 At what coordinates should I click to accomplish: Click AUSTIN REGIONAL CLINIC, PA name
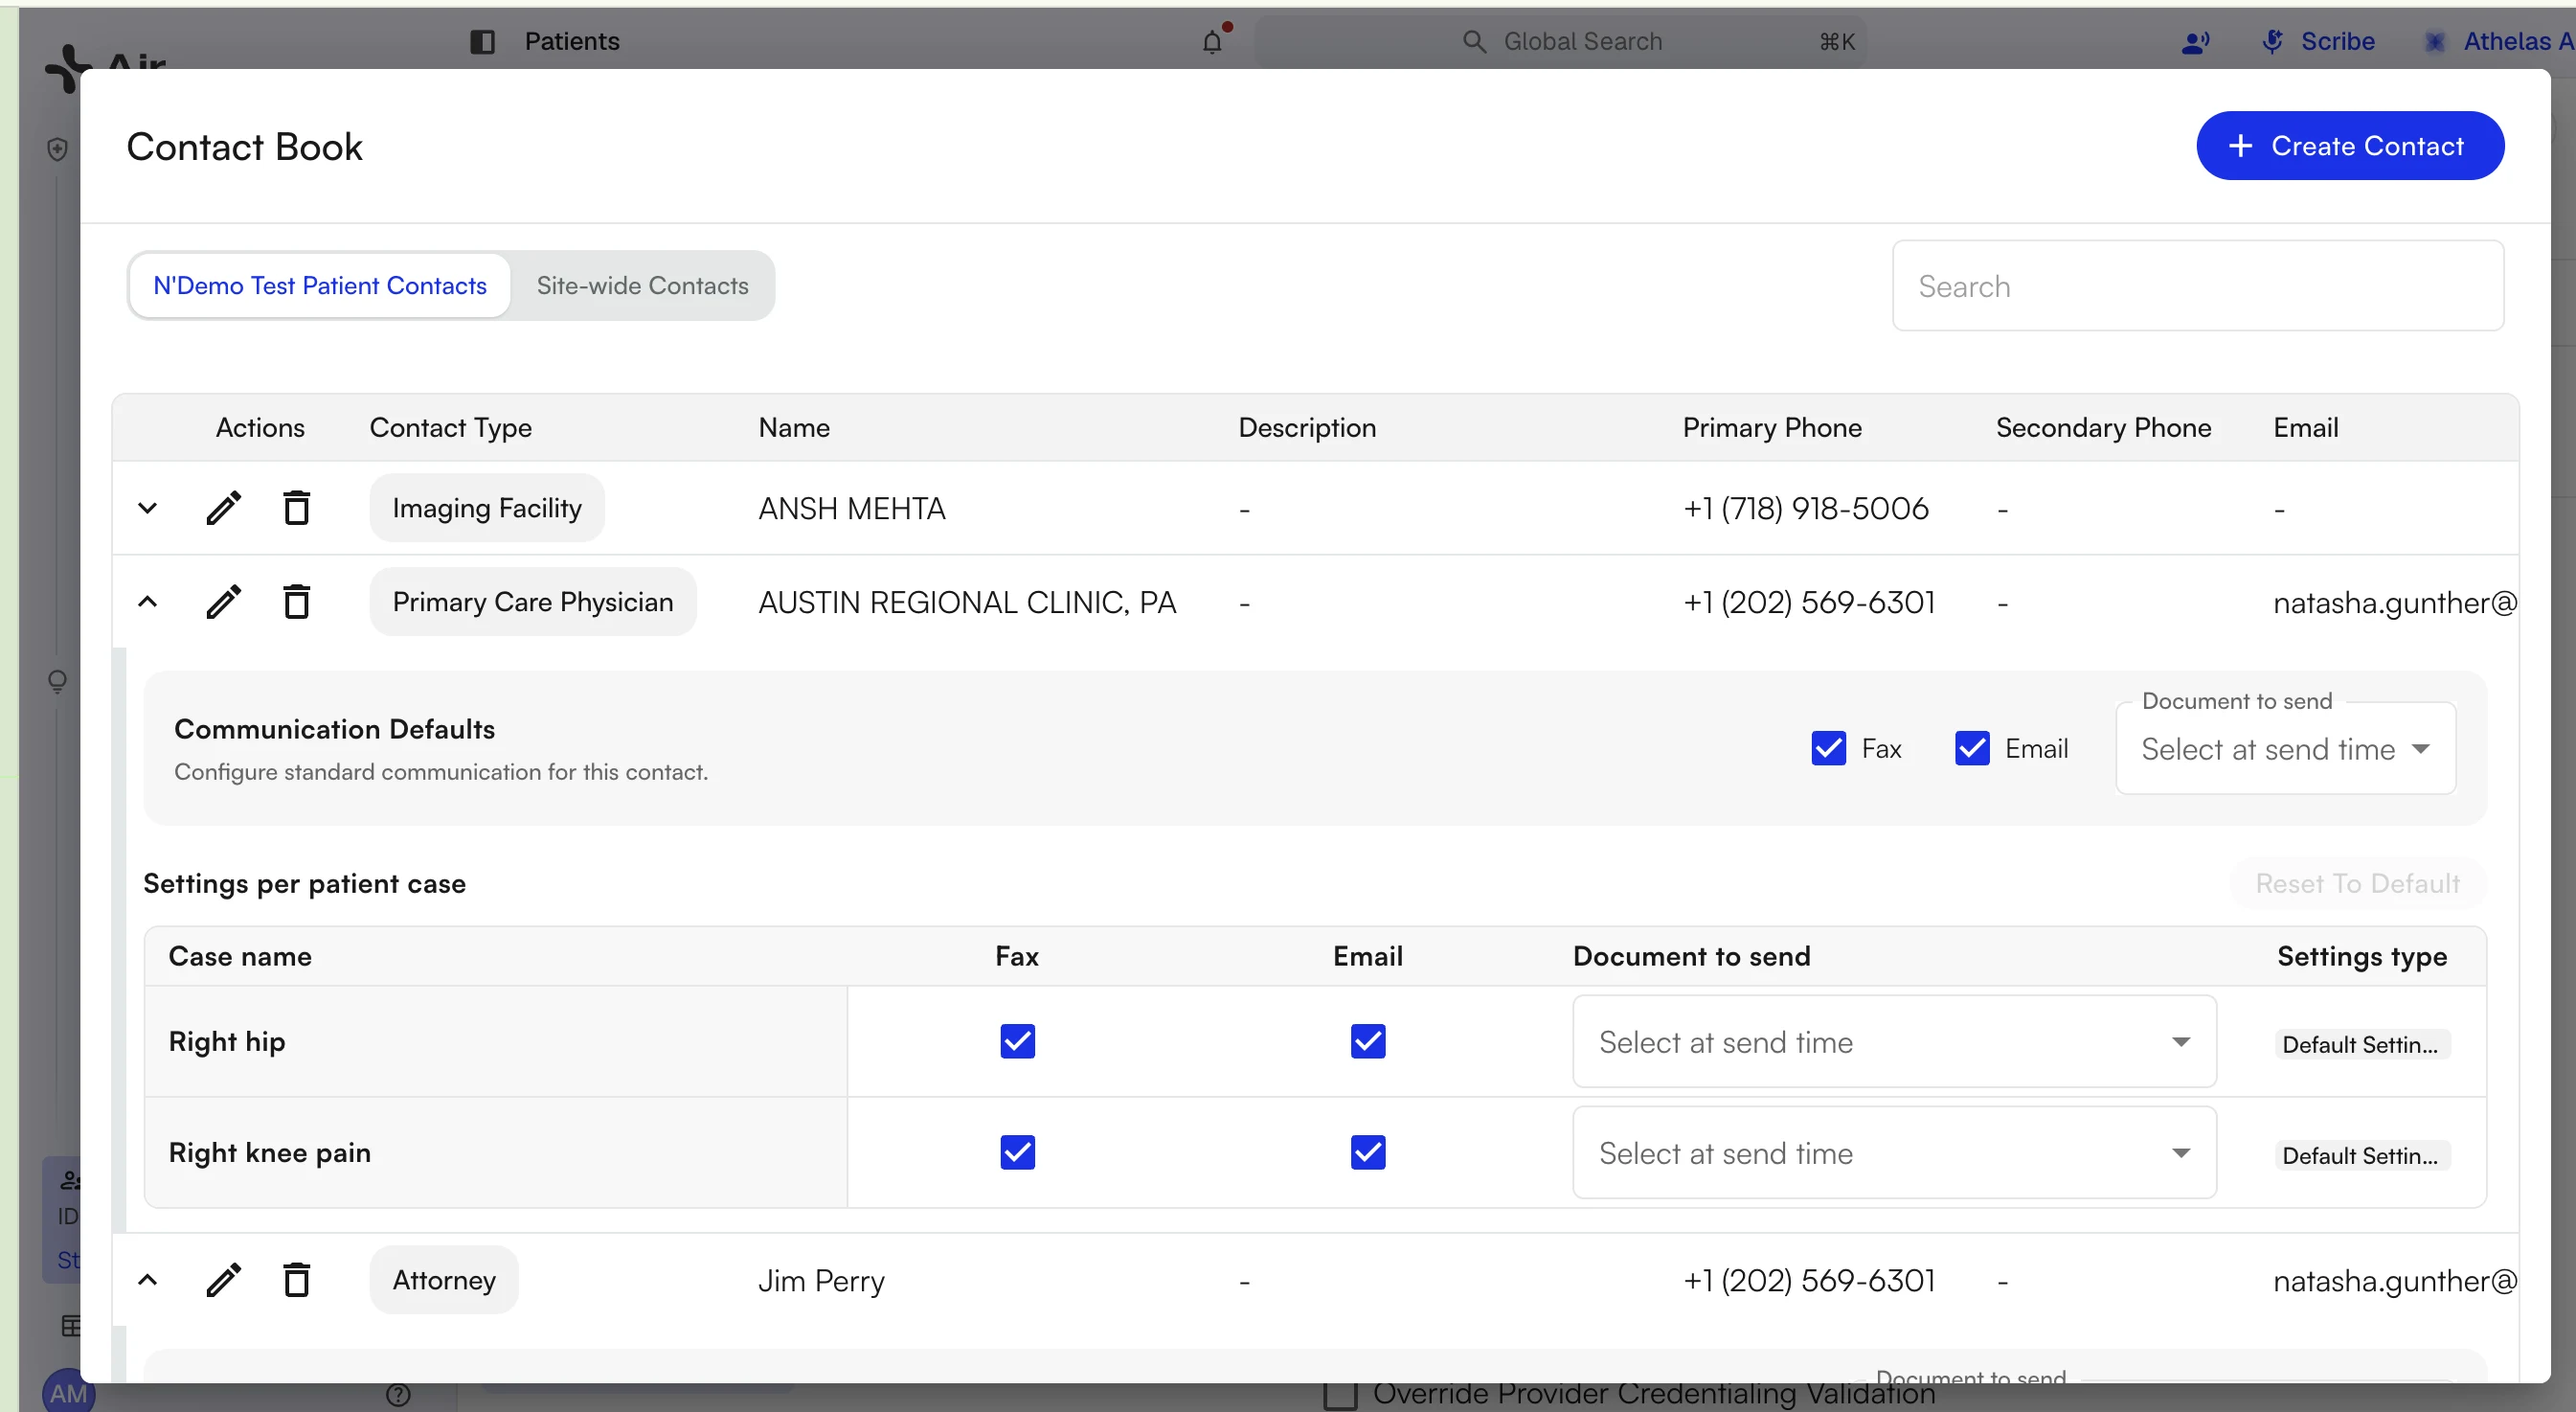click(x=966, y=602)
